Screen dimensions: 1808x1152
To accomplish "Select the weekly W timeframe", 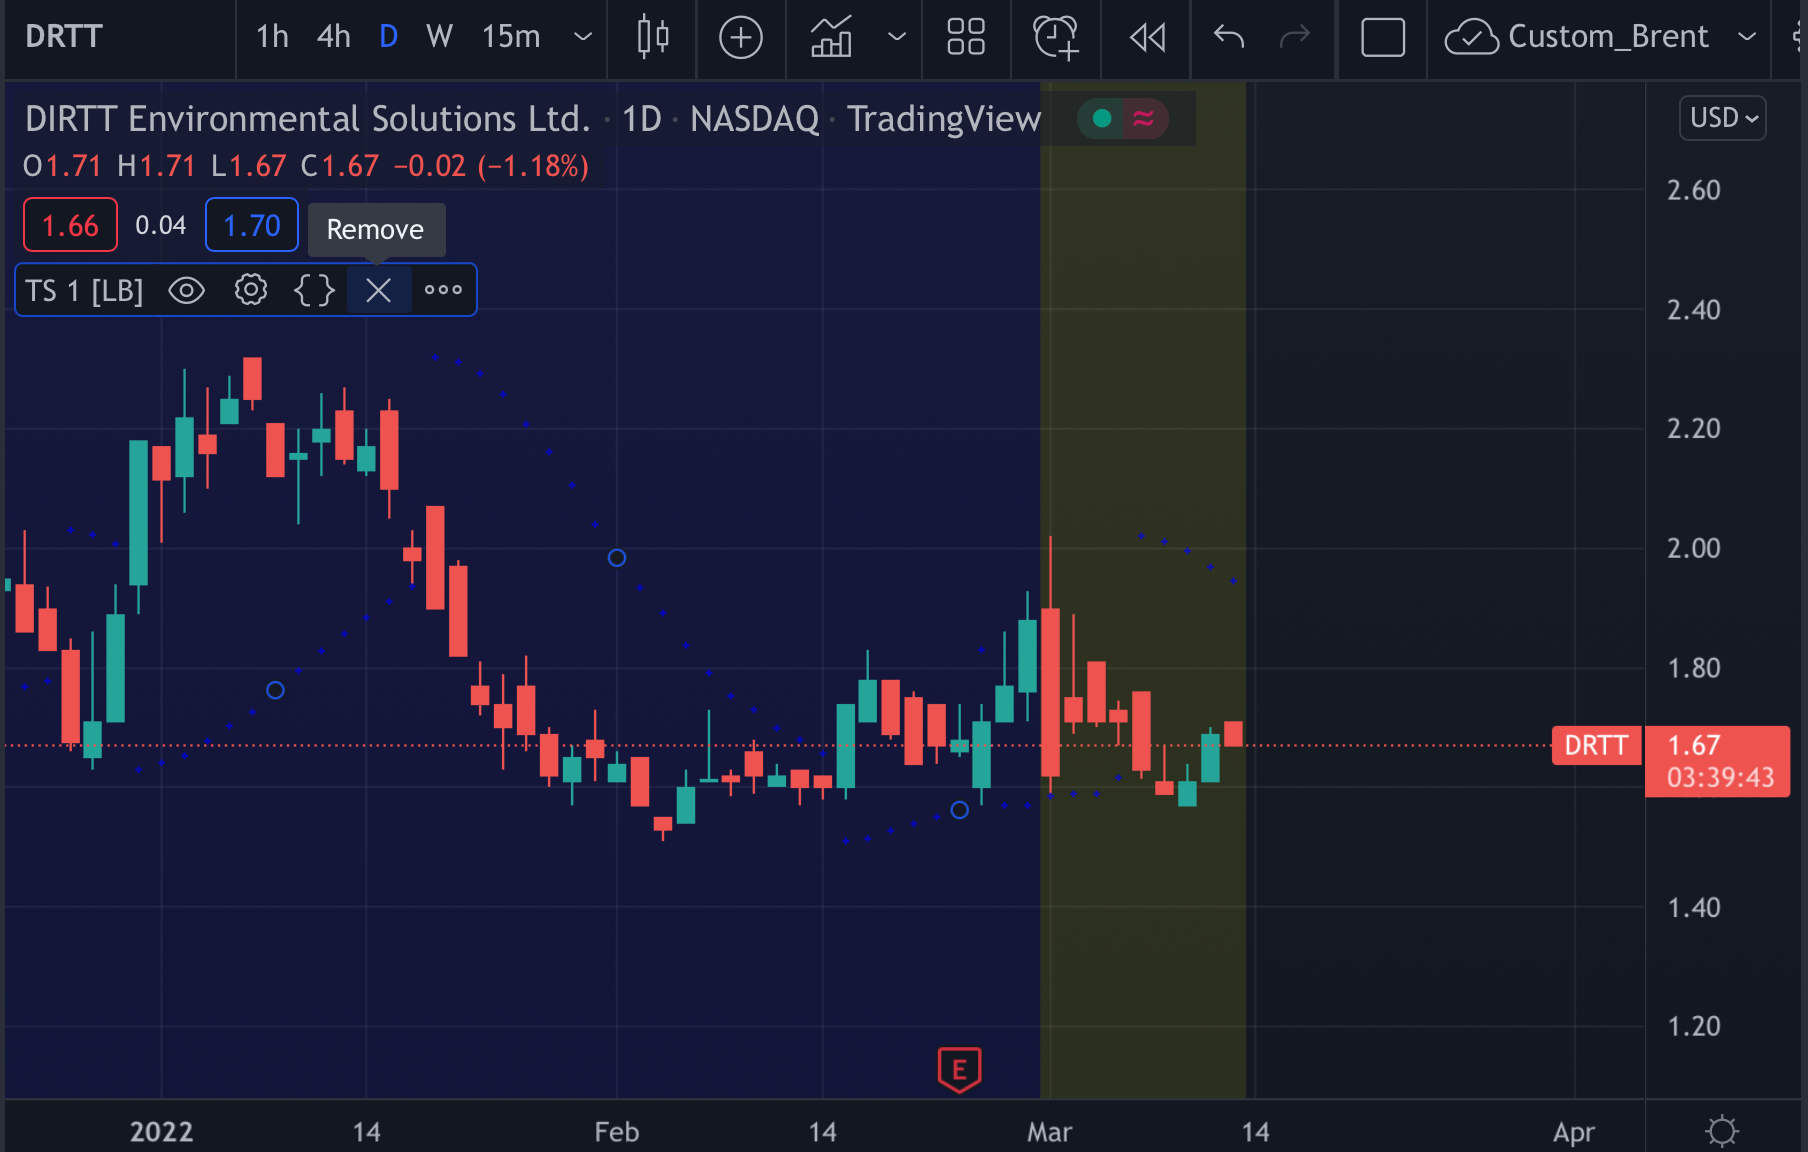I will pos(440,37).
